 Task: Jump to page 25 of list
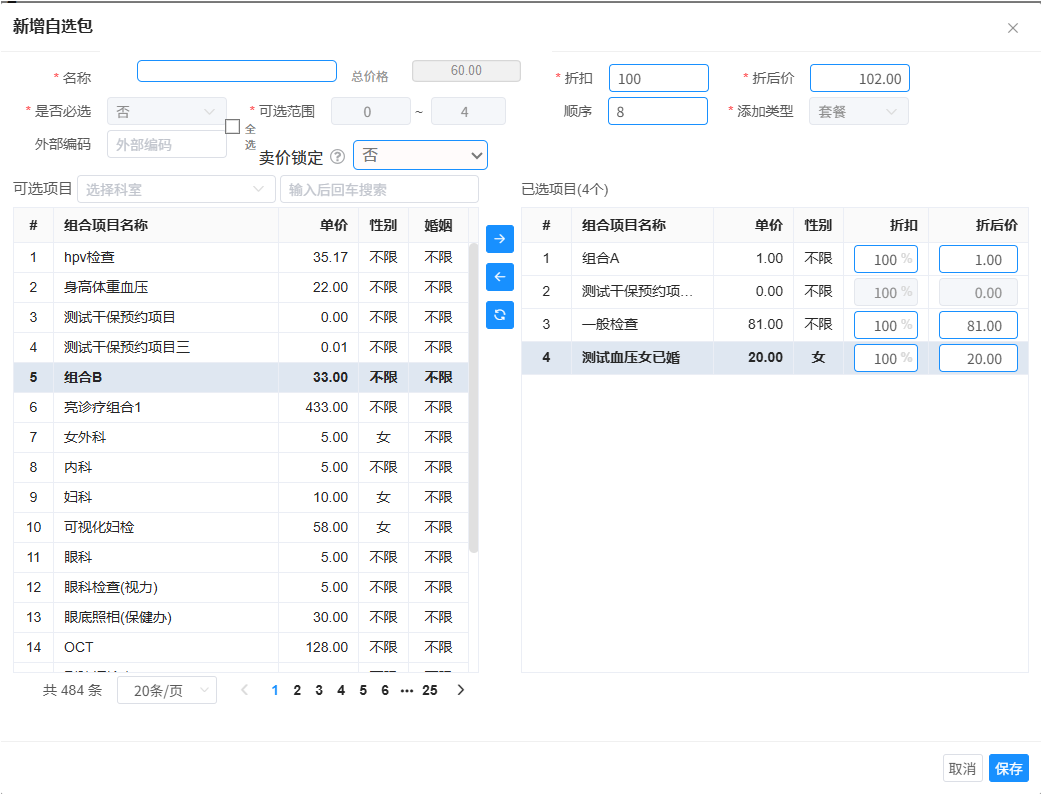[430, 690]
